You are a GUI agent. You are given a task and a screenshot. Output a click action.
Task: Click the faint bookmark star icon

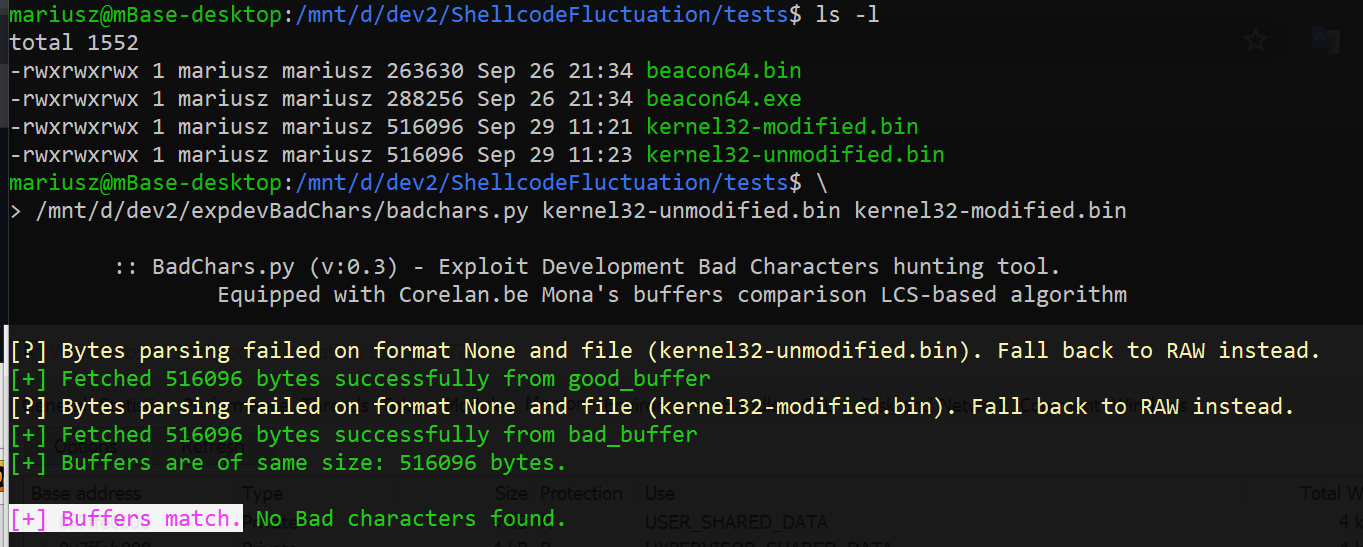pyautogui.click(x=1255, y=41)
